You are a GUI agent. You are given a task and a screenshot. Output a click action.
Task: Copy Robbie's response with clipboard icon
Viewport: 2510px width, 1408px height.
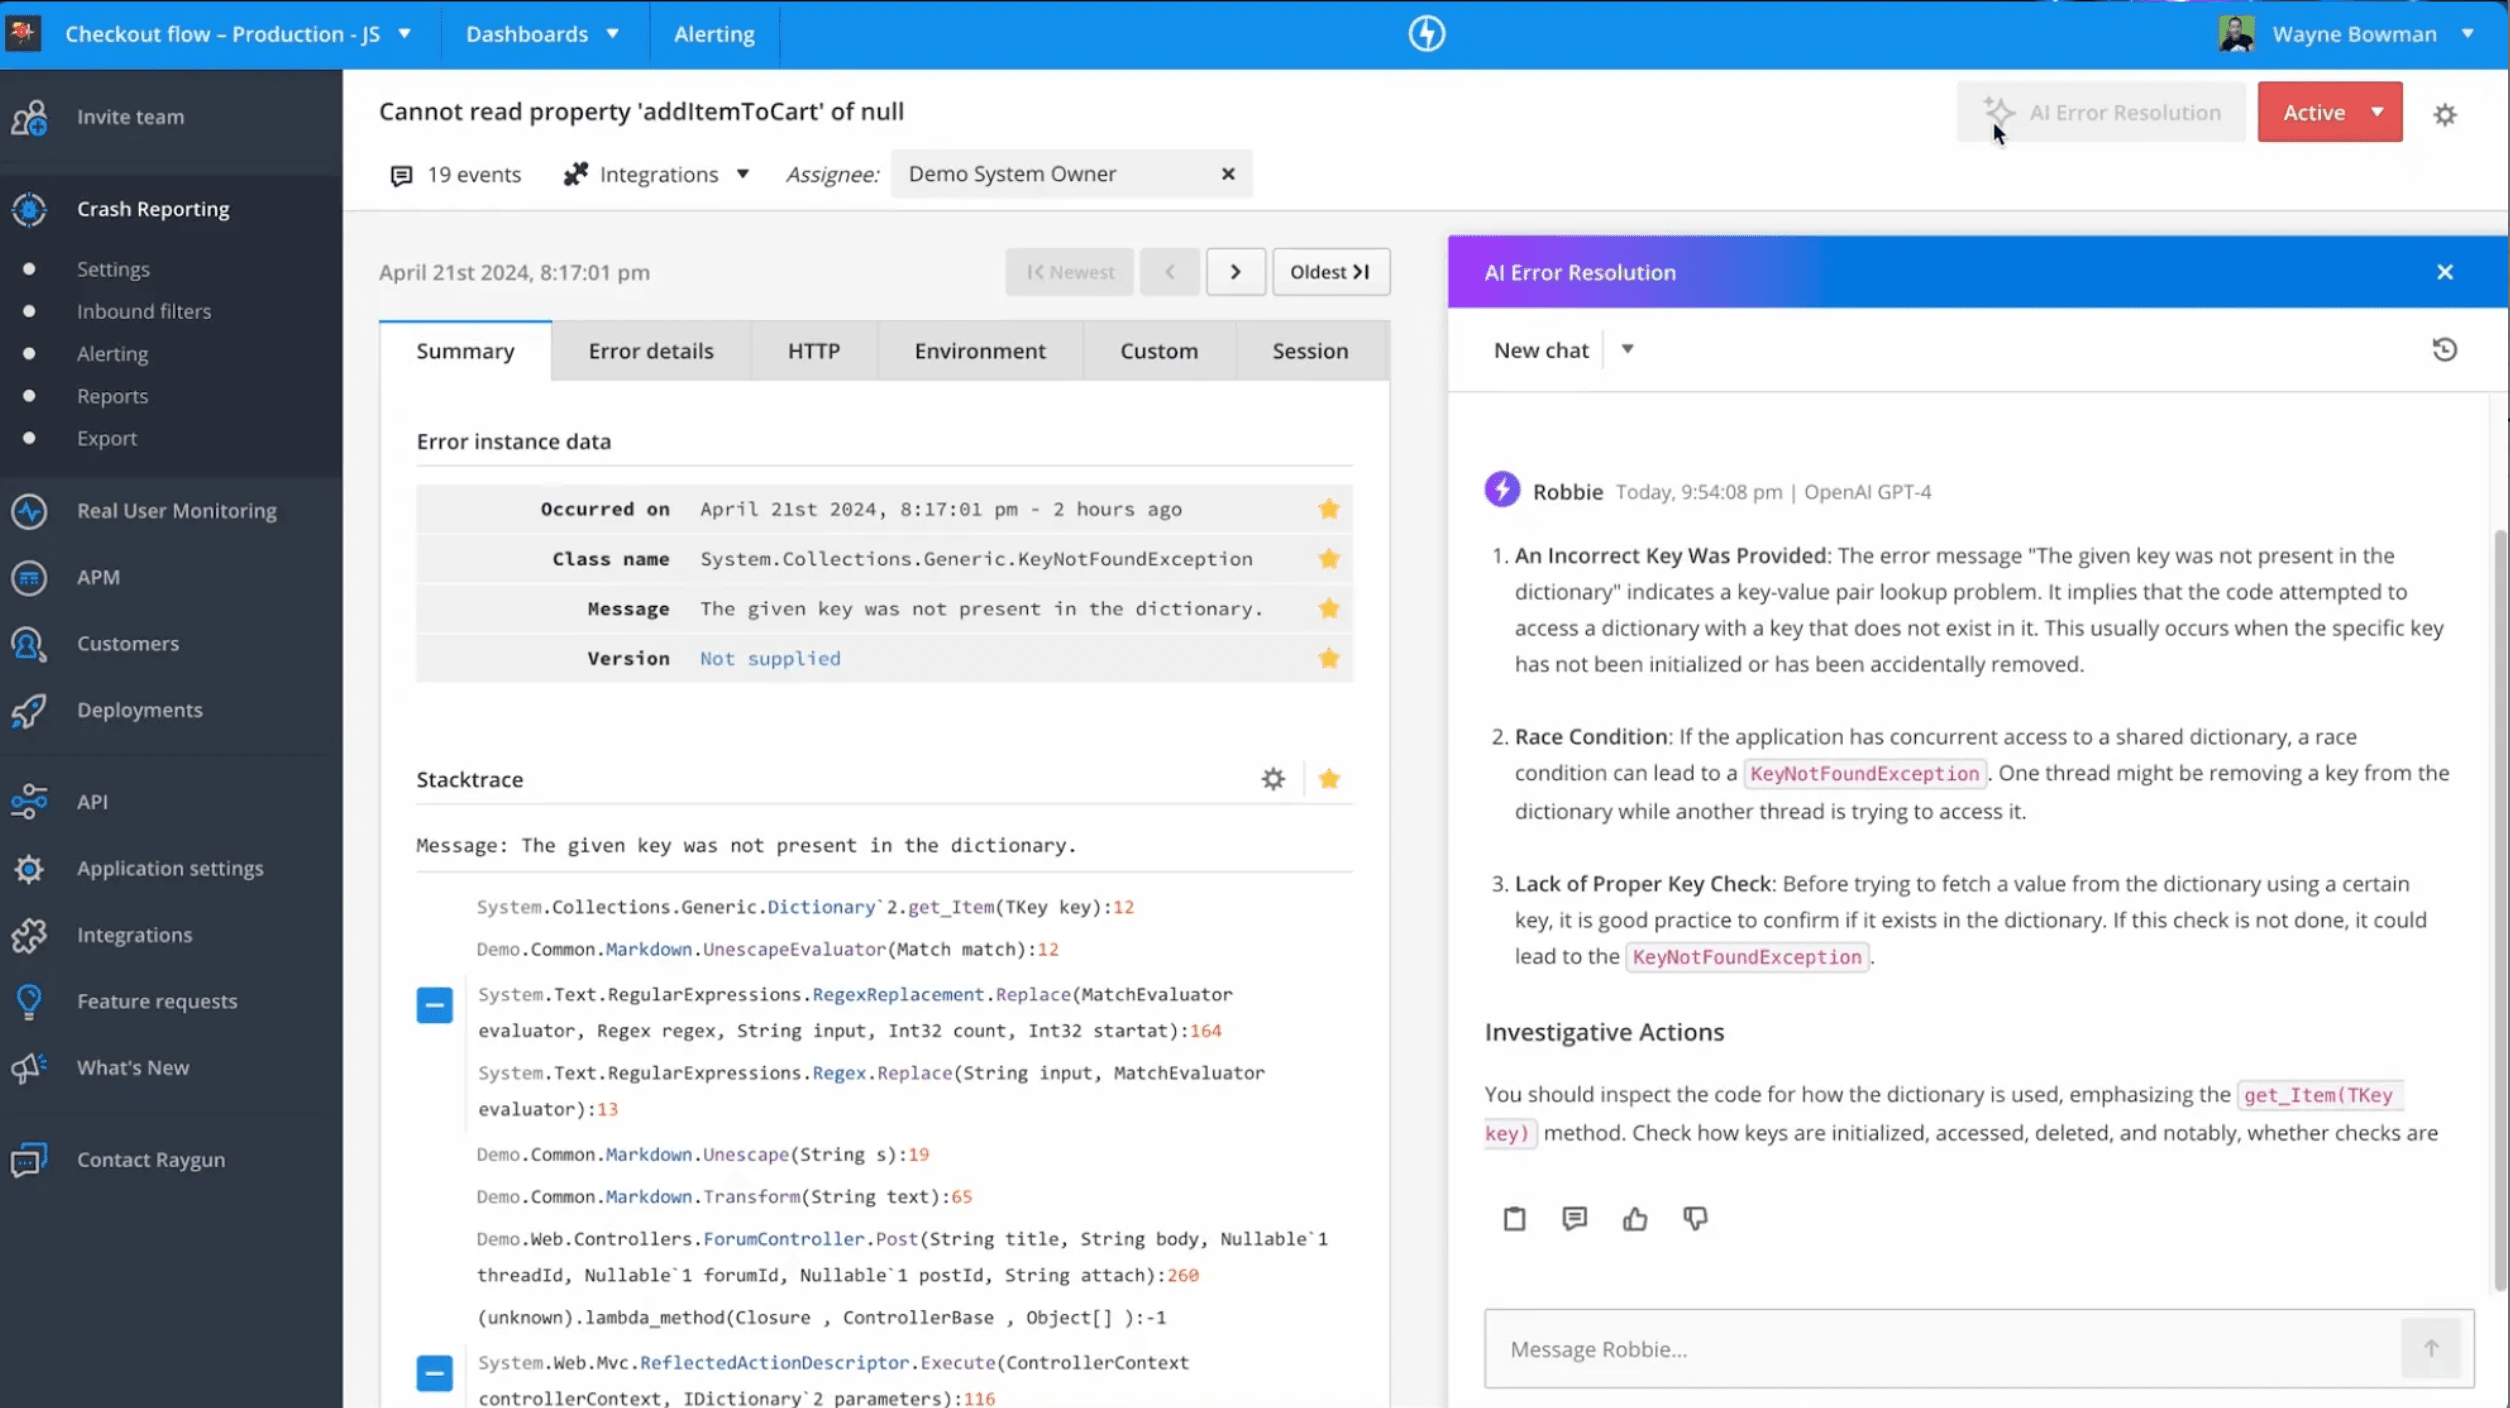(x=1514, y=1218)
